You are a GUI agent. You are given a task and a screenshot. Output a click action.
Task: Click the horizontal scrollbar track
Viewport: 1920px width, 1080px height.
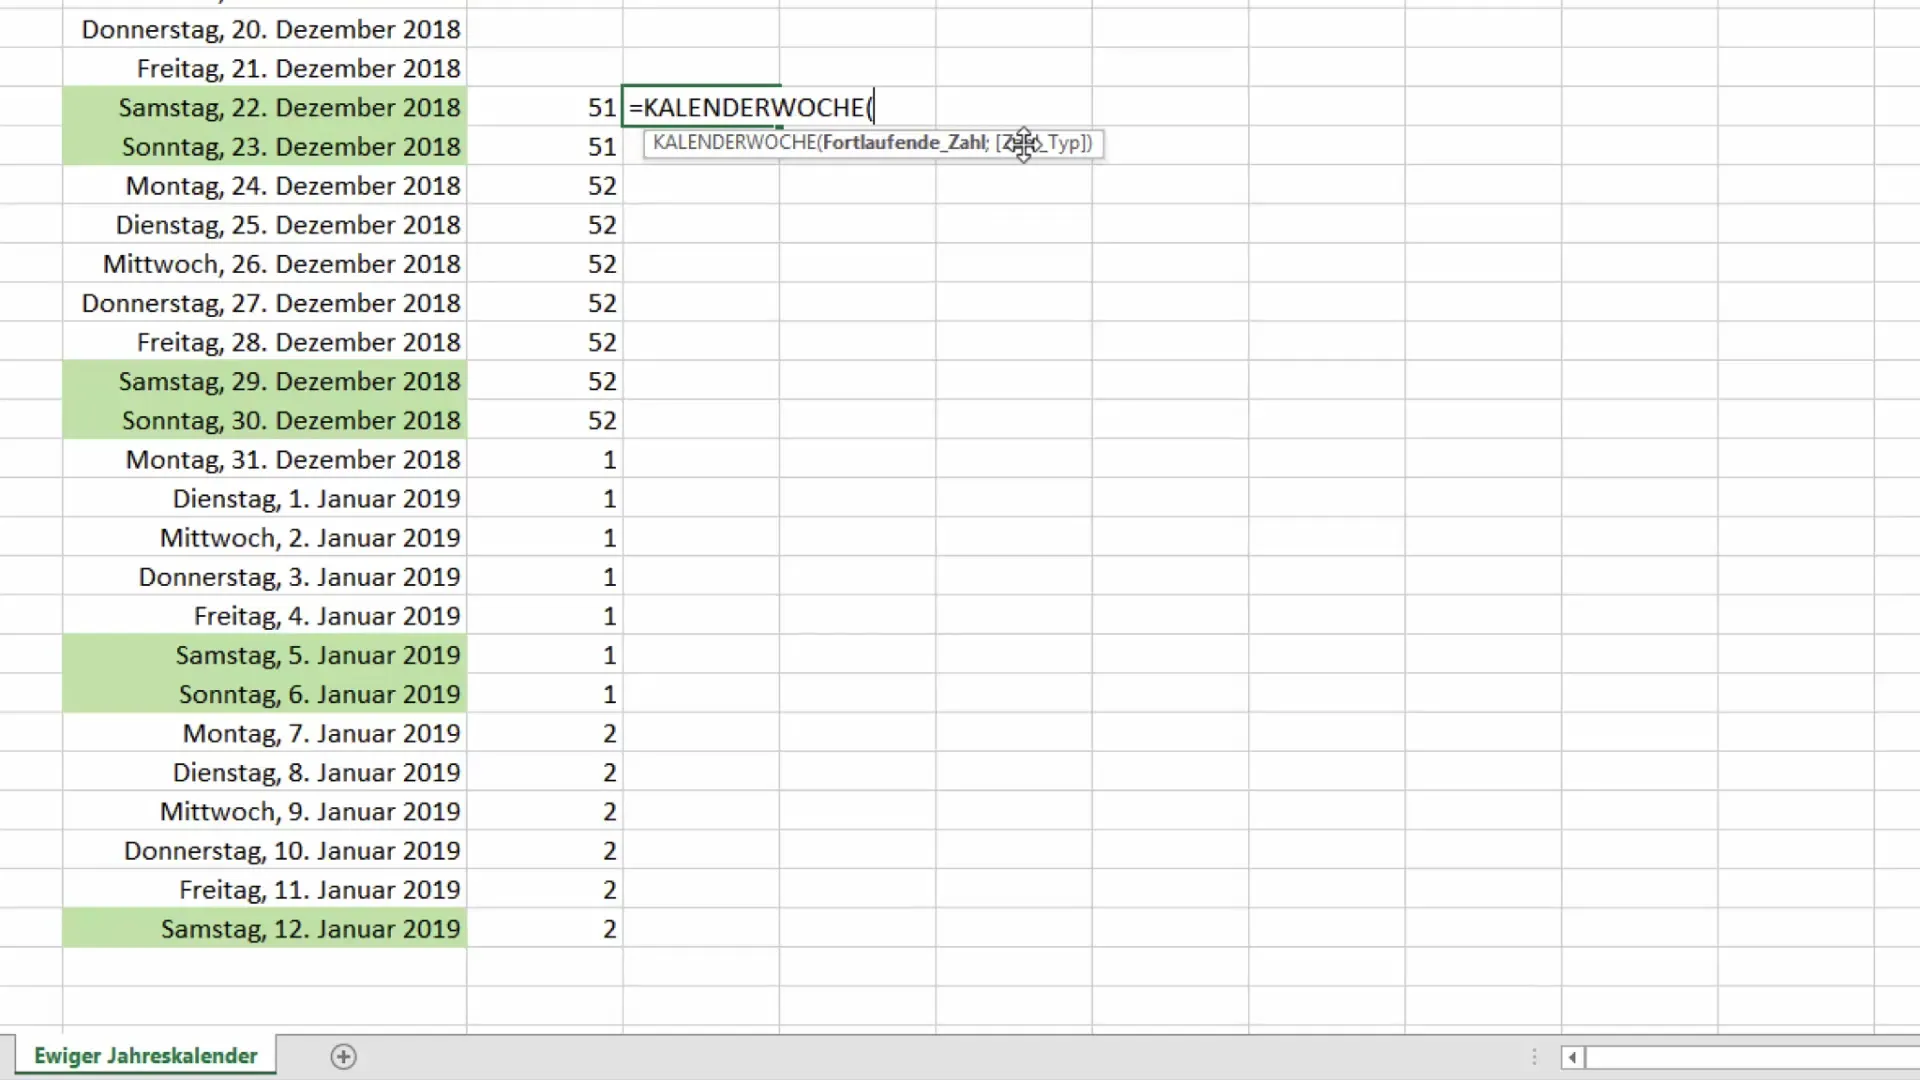pyautogui.click(x=1752, y=1057)
